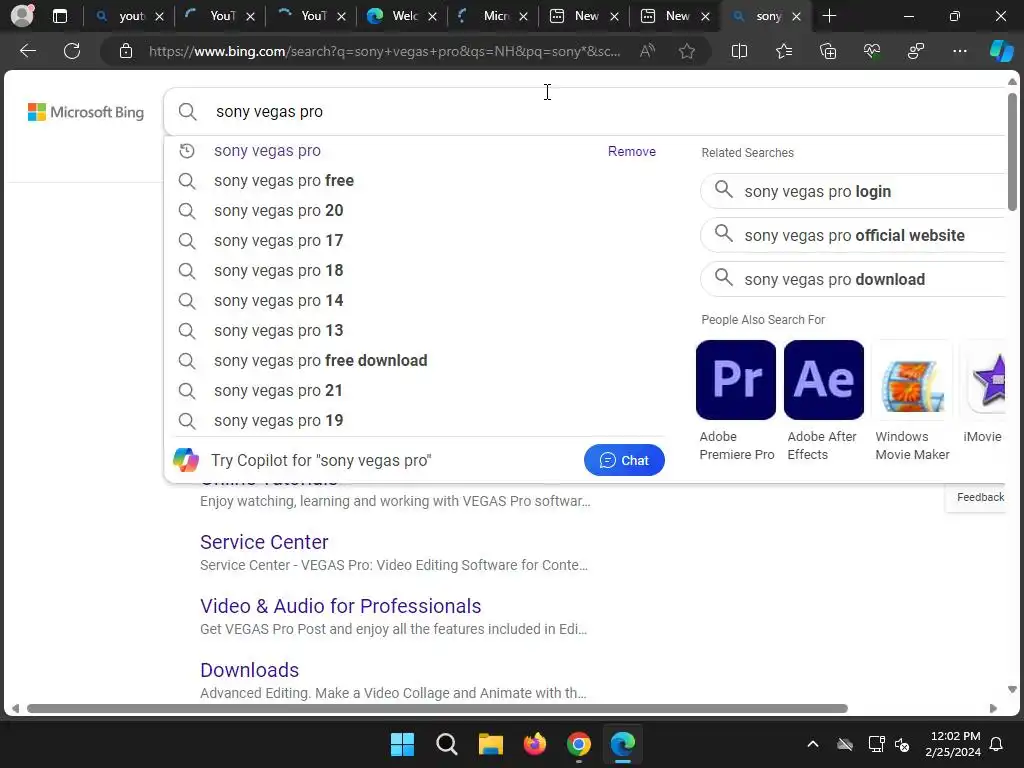Click the address bar URL

pyautogui.click(x=385, y=51)
